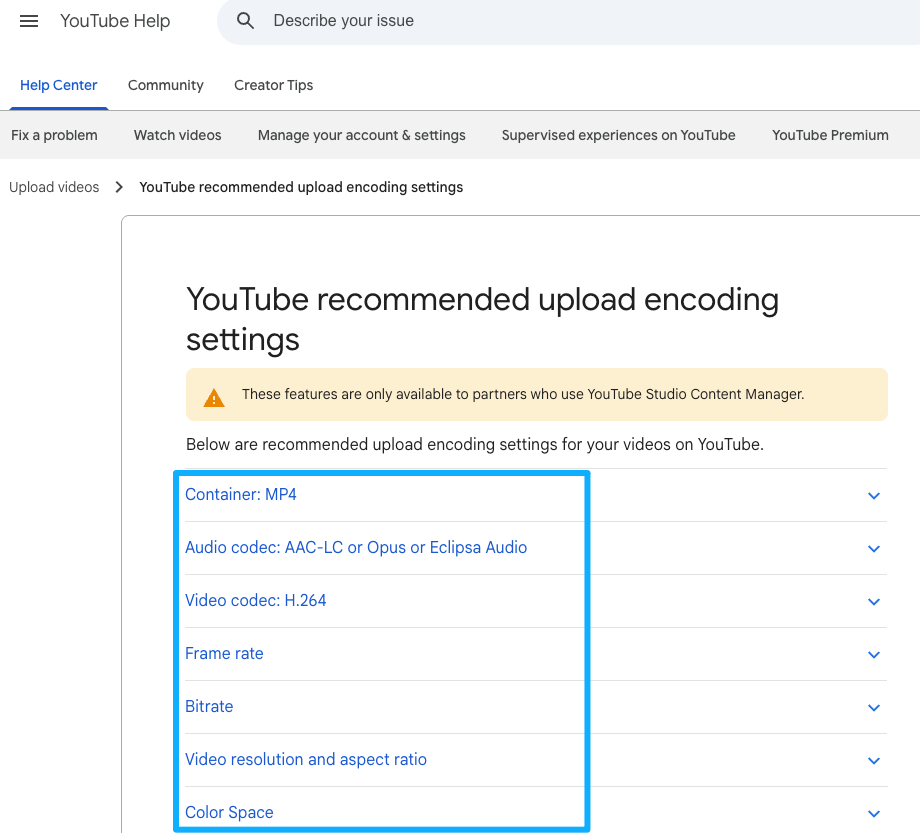Viewport: 920px width, 833px height.
Task: Select Watch videos menu item
Action: [x=178, y=136]
